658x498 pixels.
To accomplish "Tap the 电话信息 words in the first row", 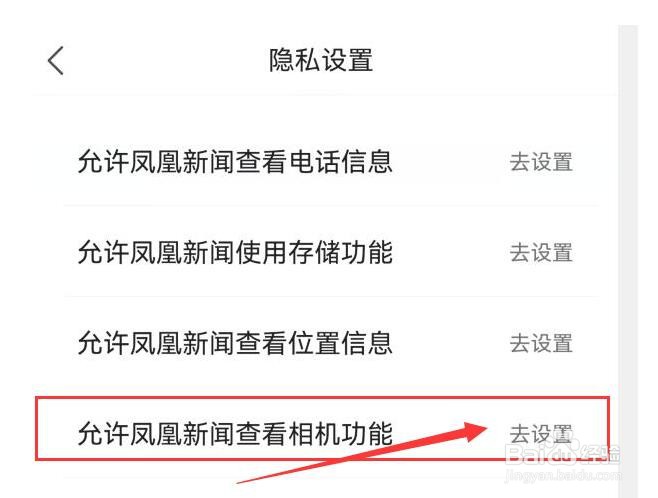I will coord(341,162).
